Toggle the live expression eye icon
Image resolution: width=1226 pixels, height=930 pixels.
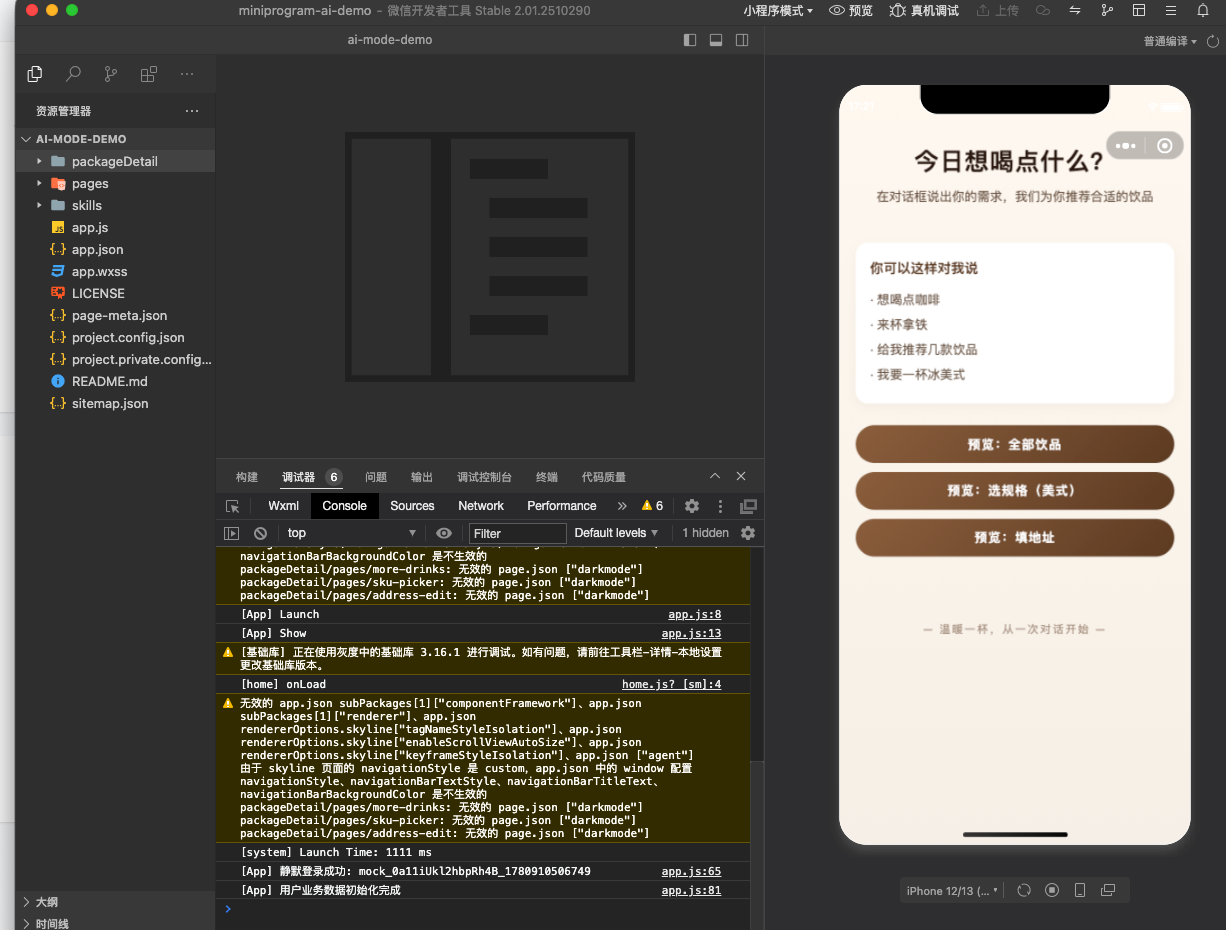pyautogui.click(x=444, y=533)
